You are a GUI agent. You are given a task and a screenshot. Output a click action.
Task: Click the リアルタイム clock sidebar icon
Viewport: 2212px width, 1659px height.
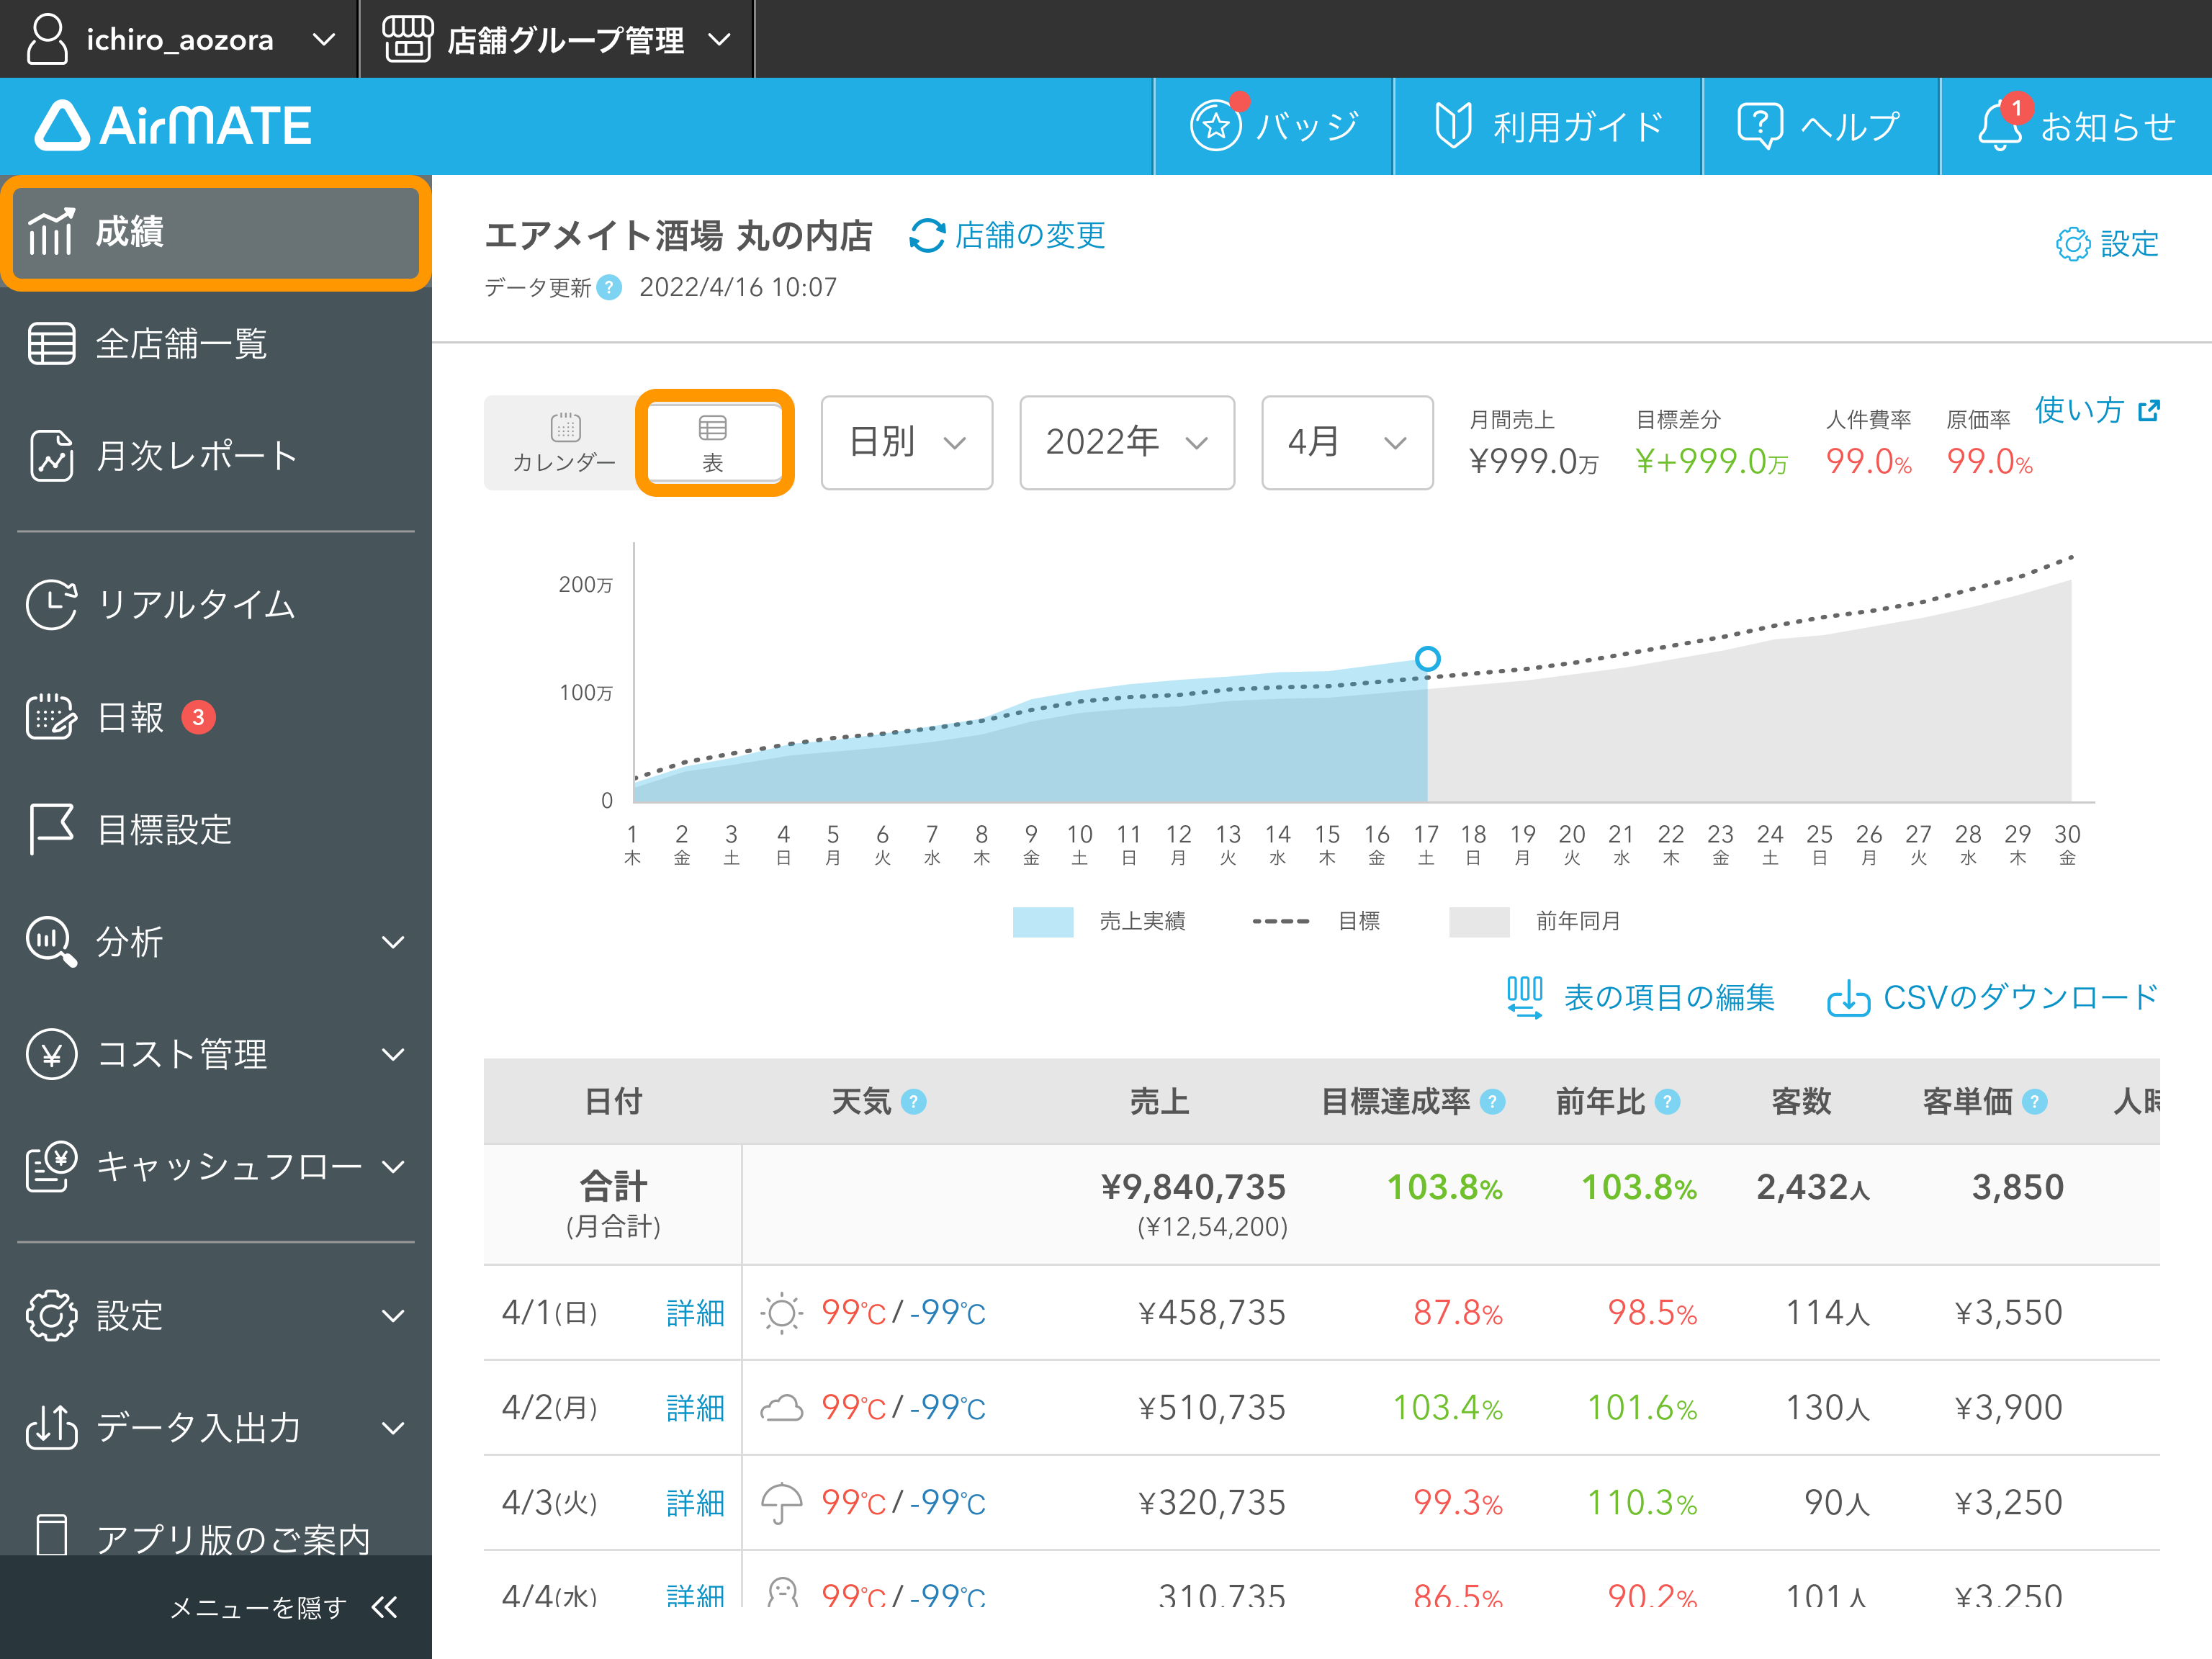(51, 605)
